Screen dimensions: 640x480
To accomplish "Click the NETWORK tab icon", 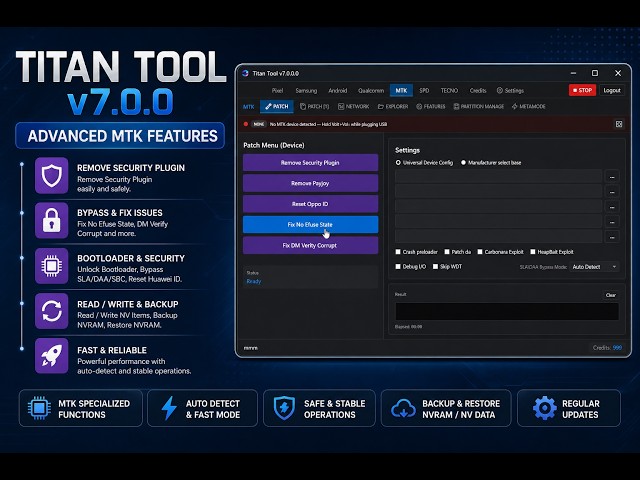I will 341,107.
